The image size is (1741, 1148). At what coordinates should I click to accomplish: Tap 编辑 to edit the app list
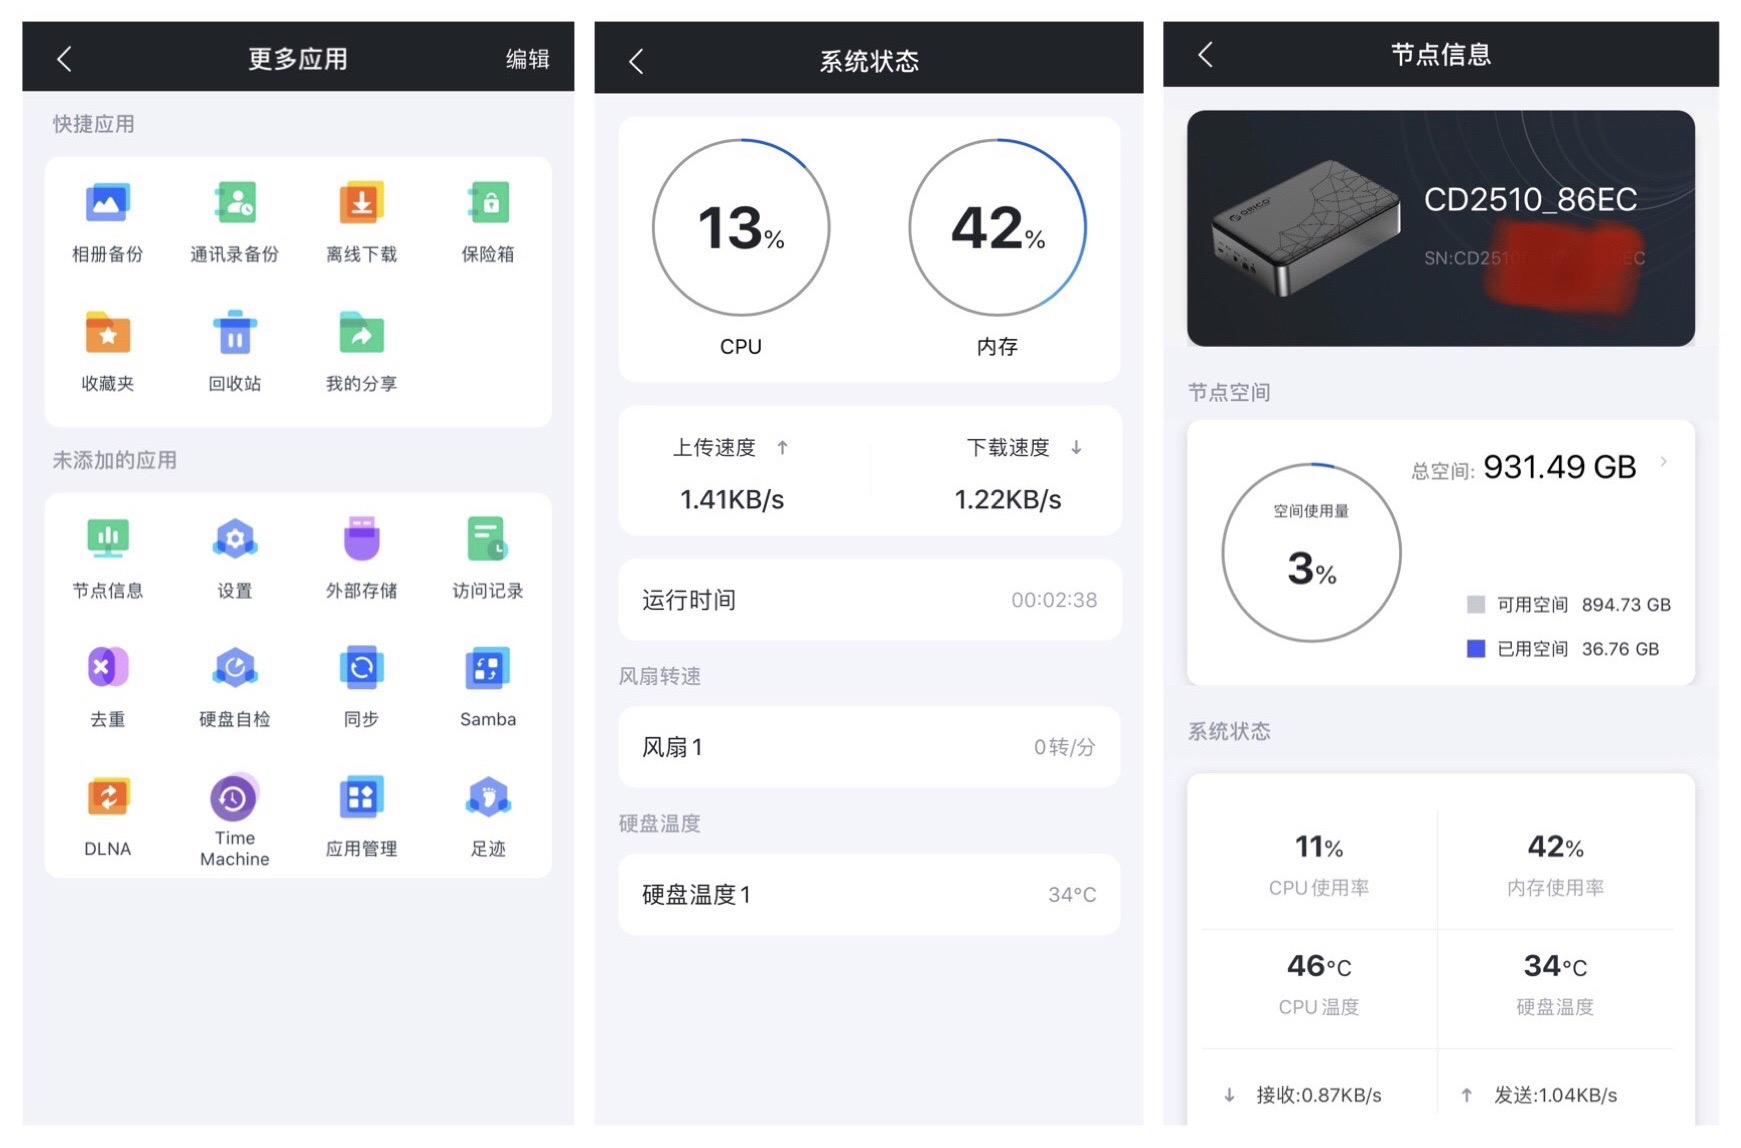click(527, 59)
